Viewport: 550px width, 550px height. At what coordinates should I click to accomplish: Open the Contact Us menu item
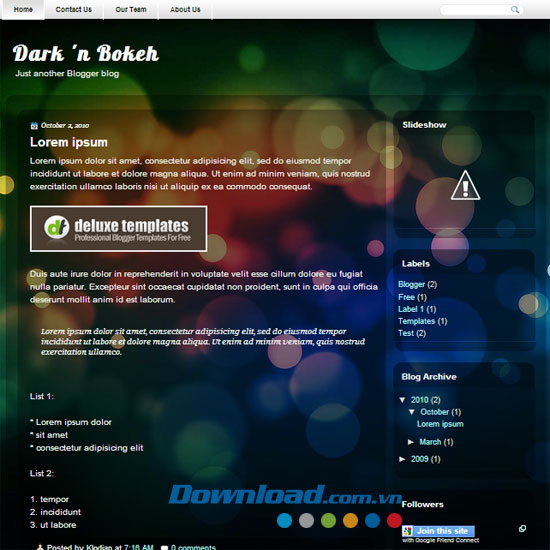pyautogui.click(x=74, y=9)
